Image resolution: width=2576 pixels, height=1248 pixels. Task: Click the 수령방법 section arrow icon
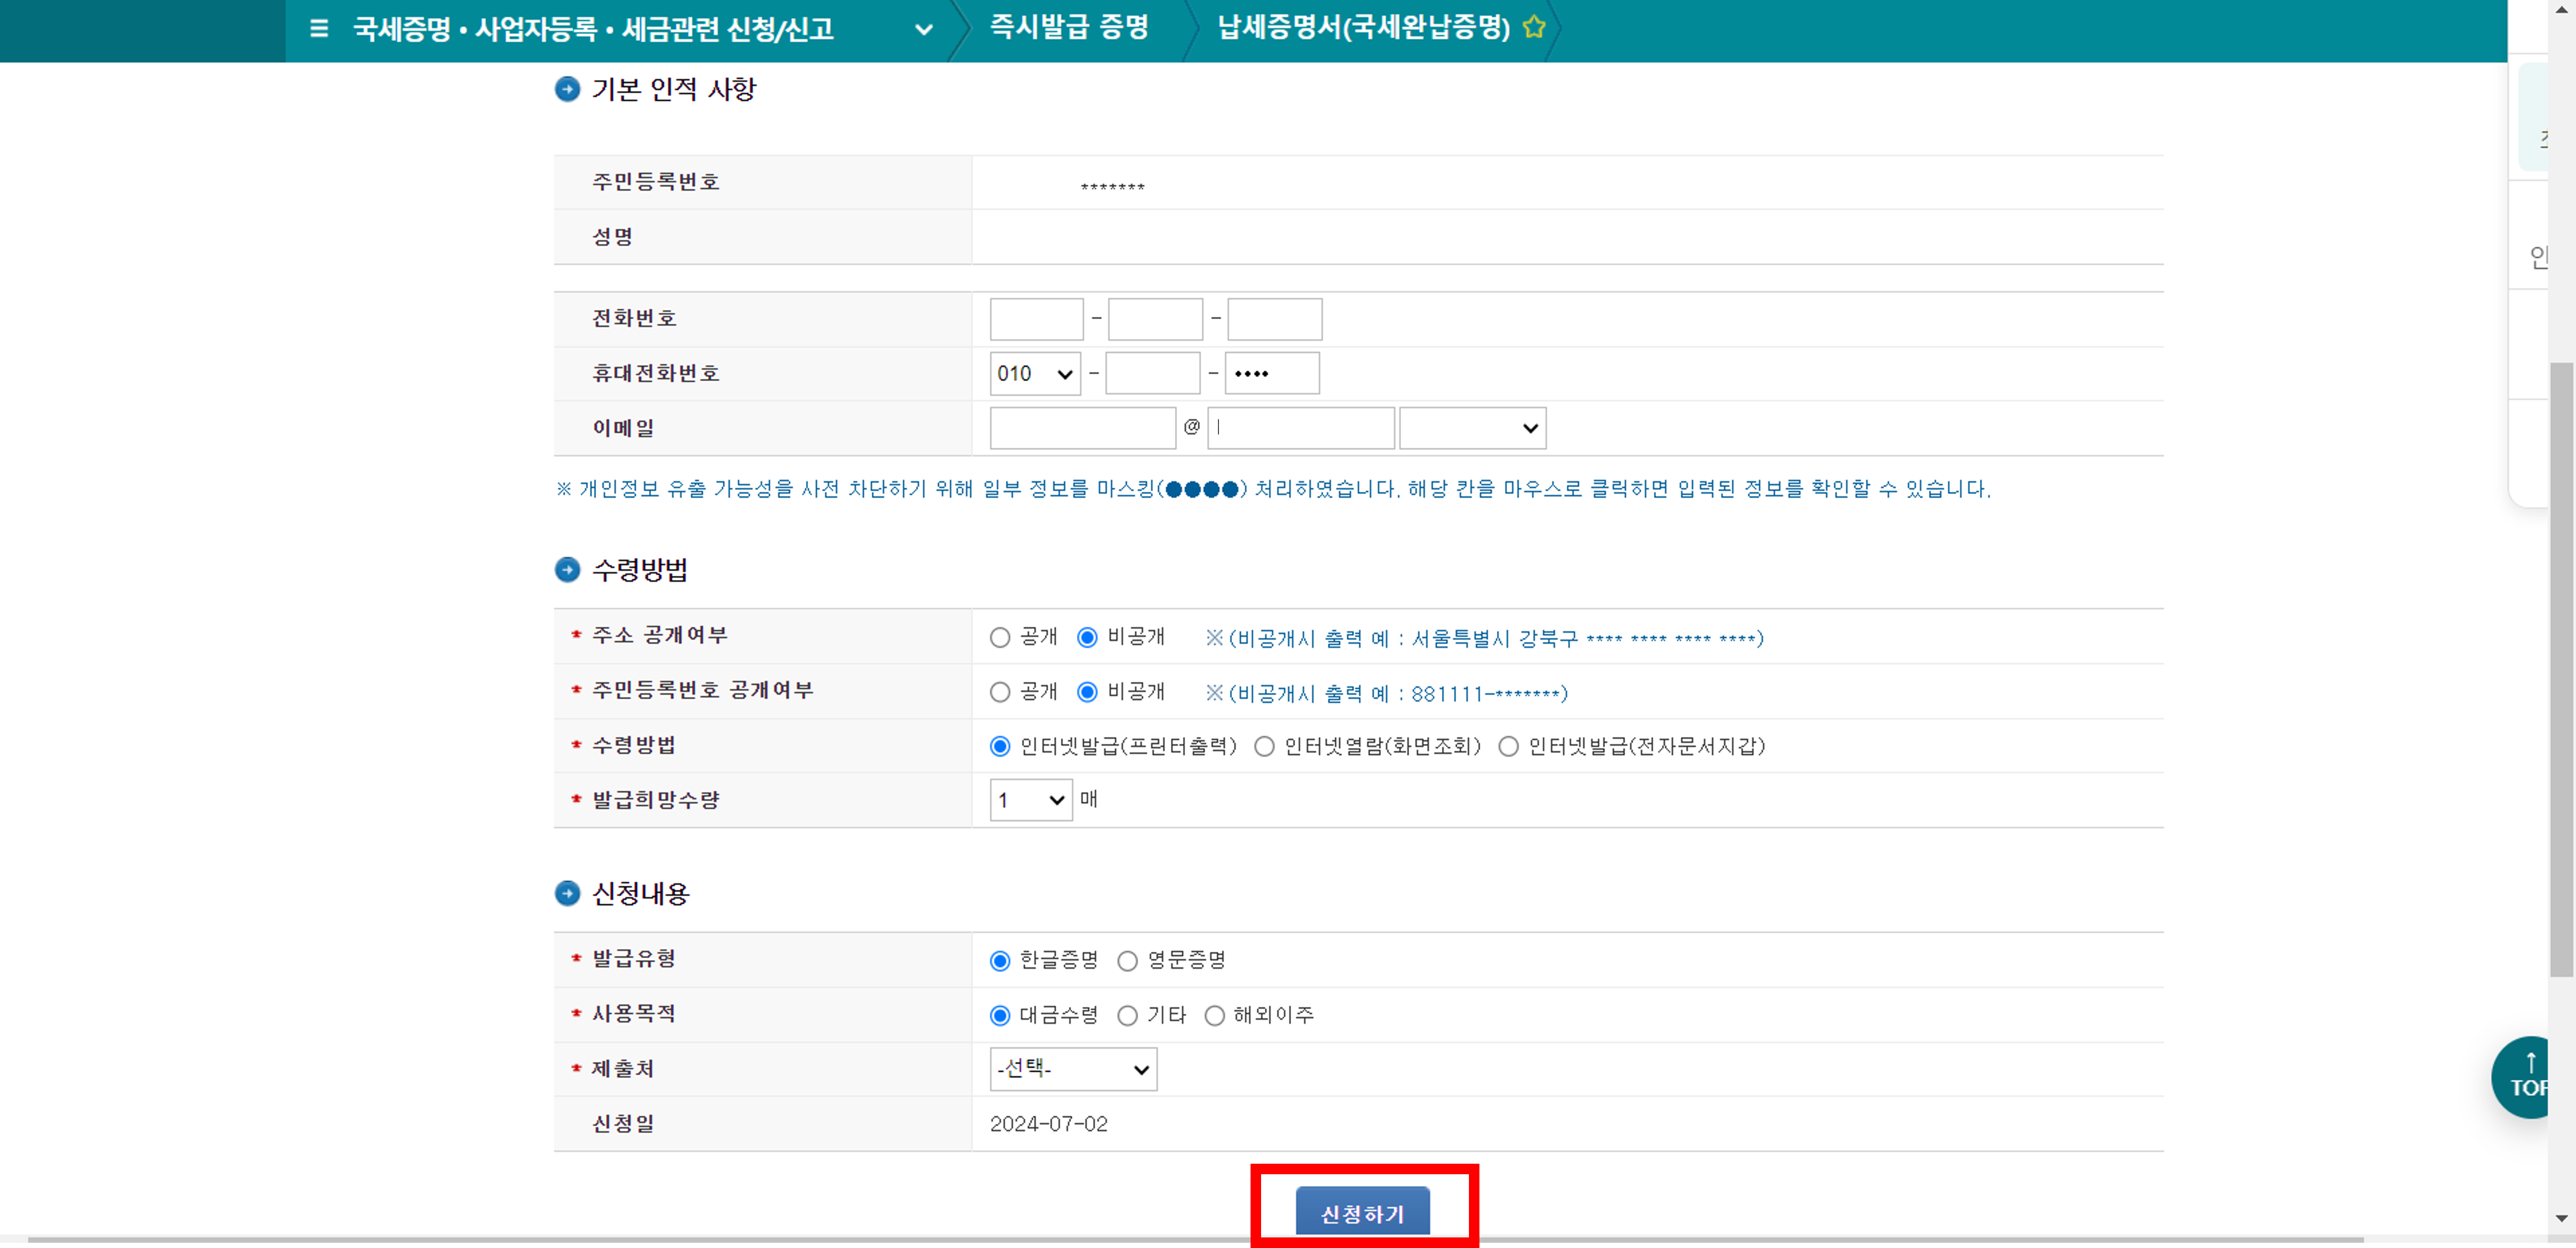pos(567,570)
